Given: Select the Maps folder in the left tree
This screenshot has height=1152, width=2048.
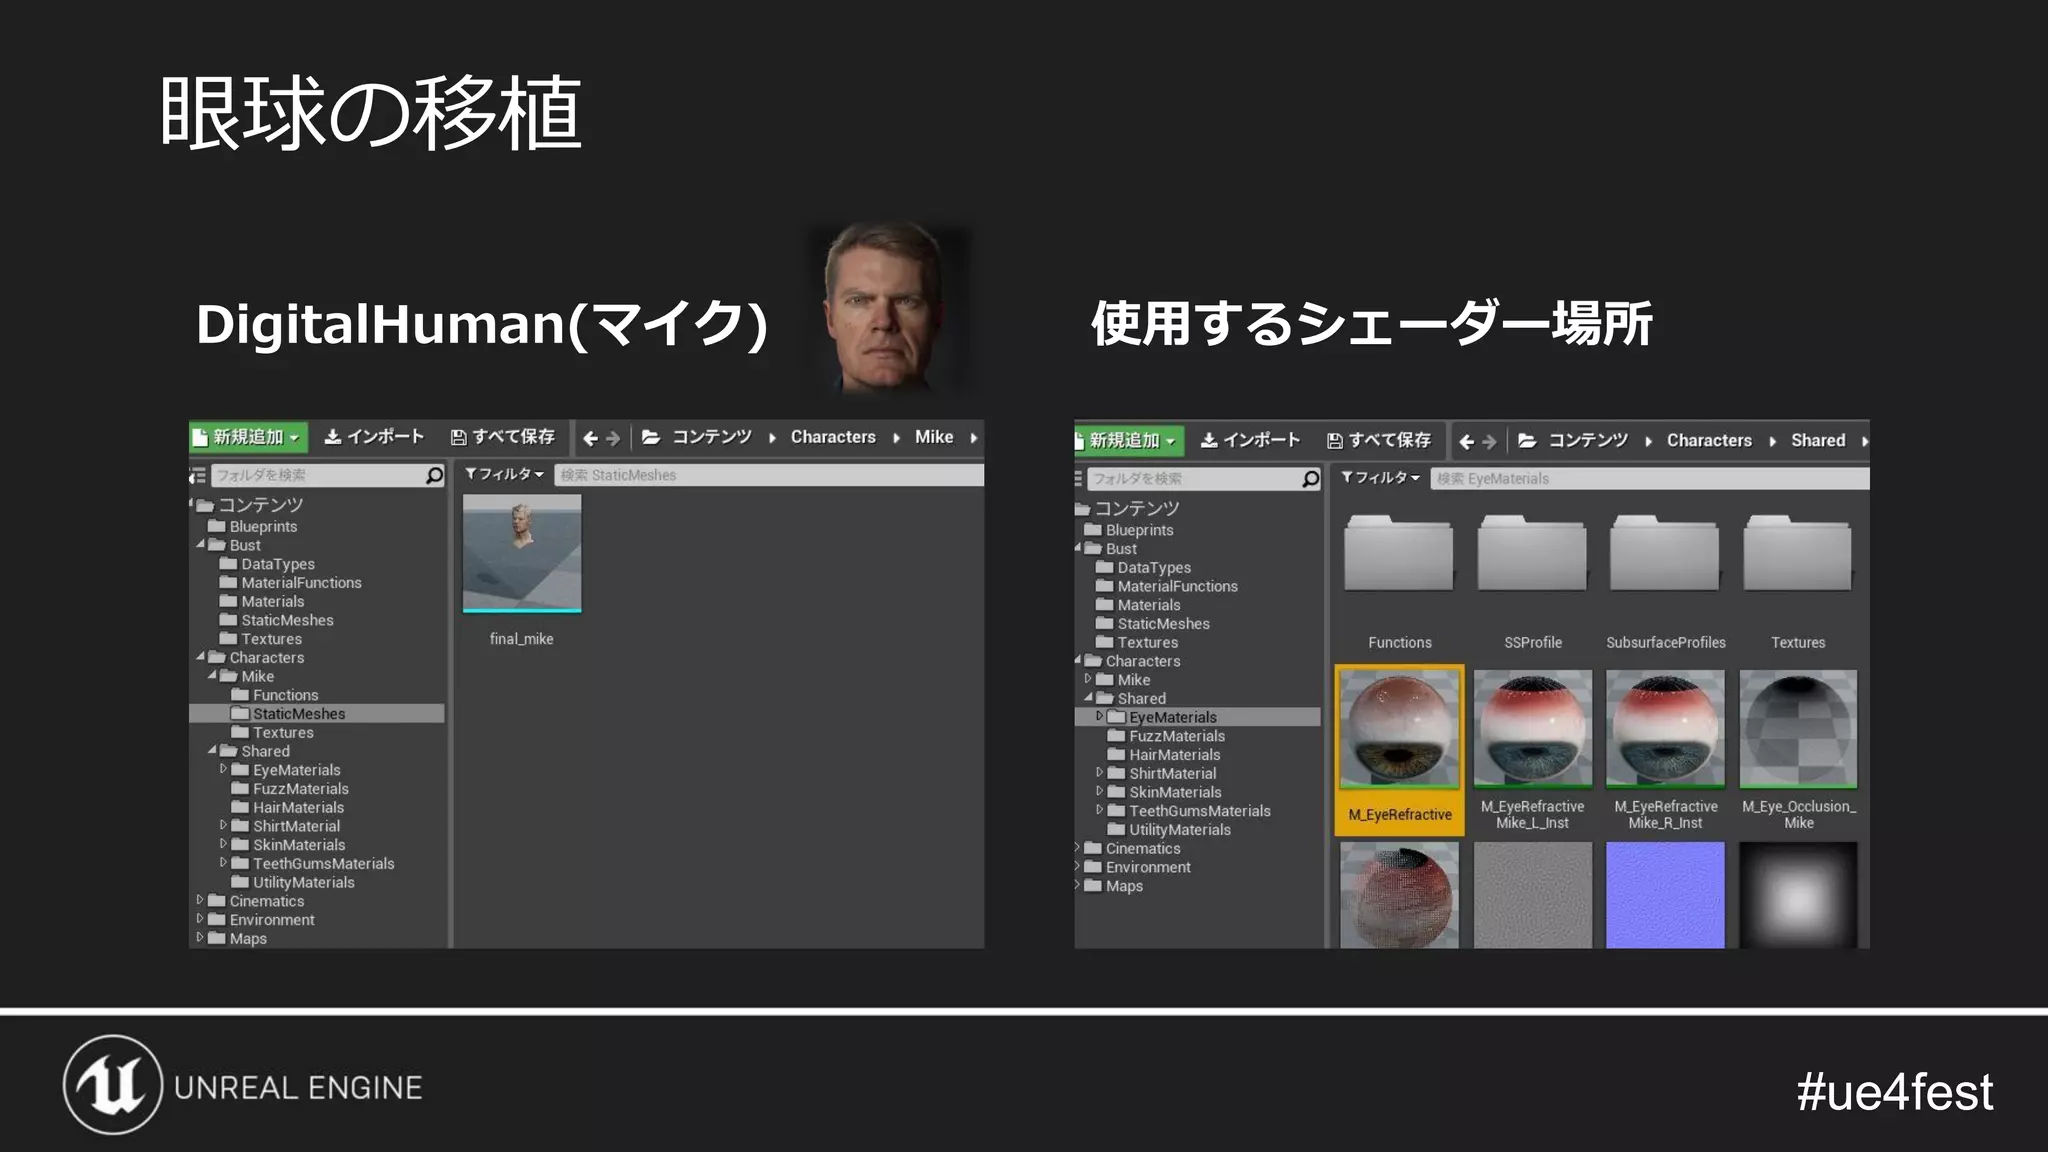Looking at the screenshot, I should click(x=247, y=938).
